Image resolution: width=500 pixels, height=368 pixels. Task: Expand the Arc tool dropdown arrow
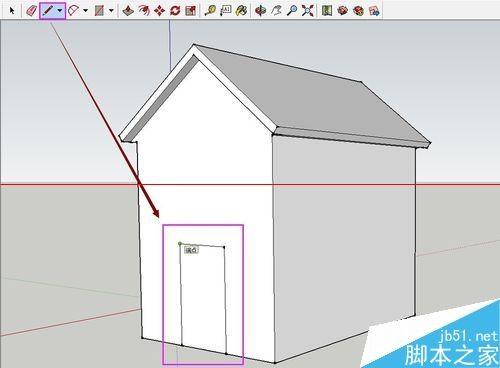point(85,11)
